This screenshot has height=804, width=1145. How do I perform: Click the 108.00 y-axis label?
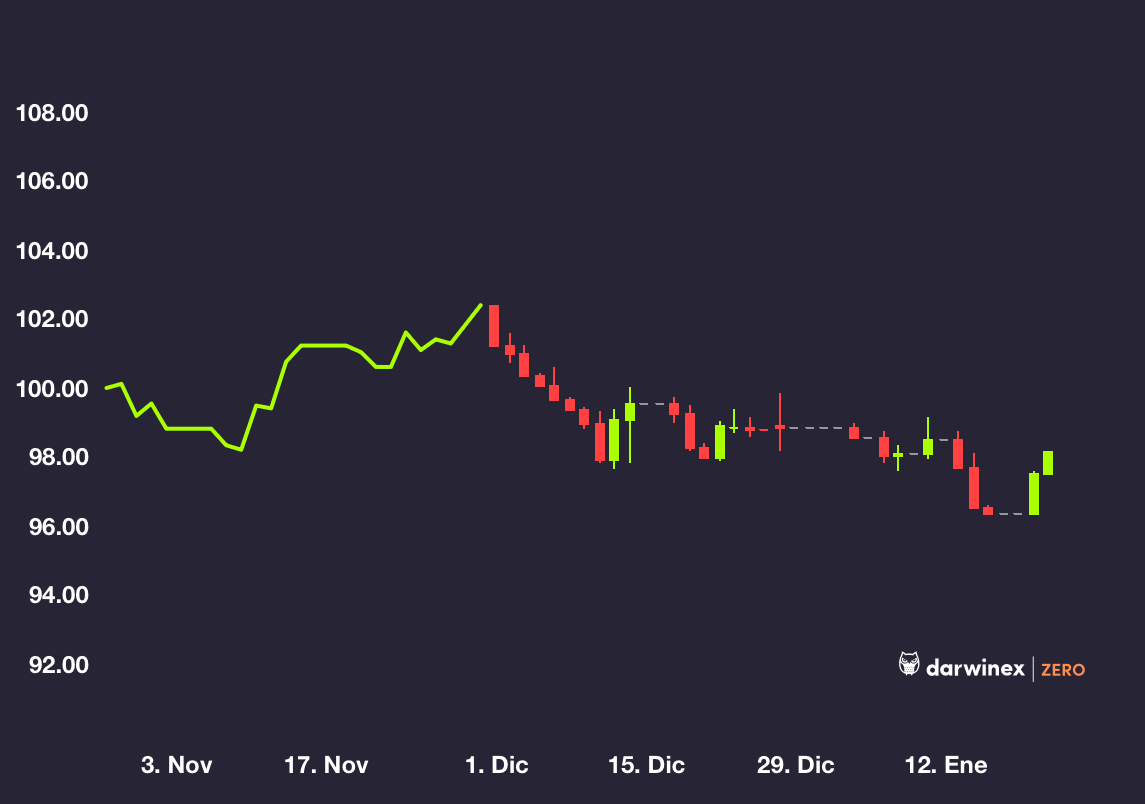pos(52,113)
